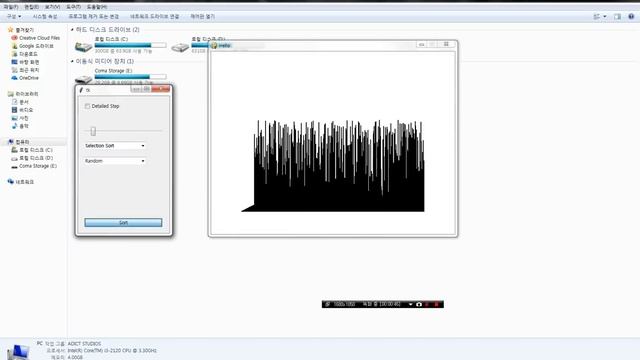This screenshot has width=640, height=360.
Task: Click the change view icon in Explorer
Action: tap(597, 16)
